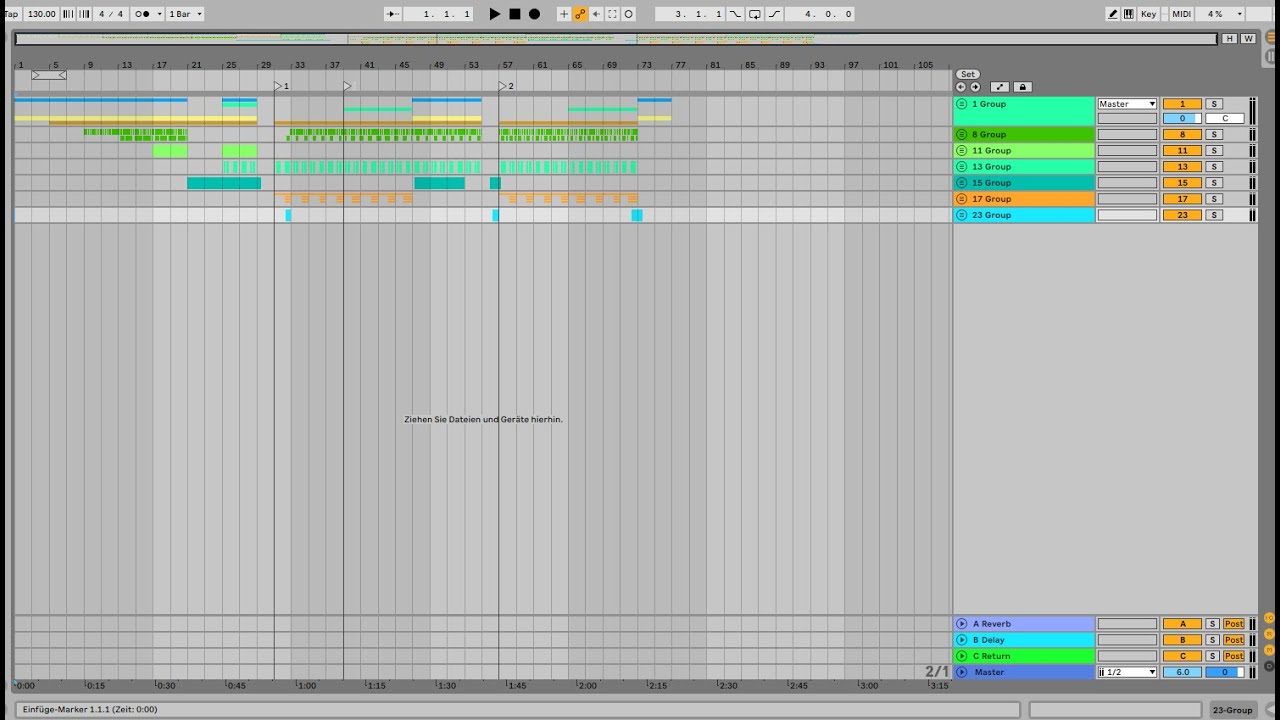Toggle the Computer MIDI Keyboard icon
Image resolution: width=1280 pixels, height=720 pixels.
point(1129,14)
